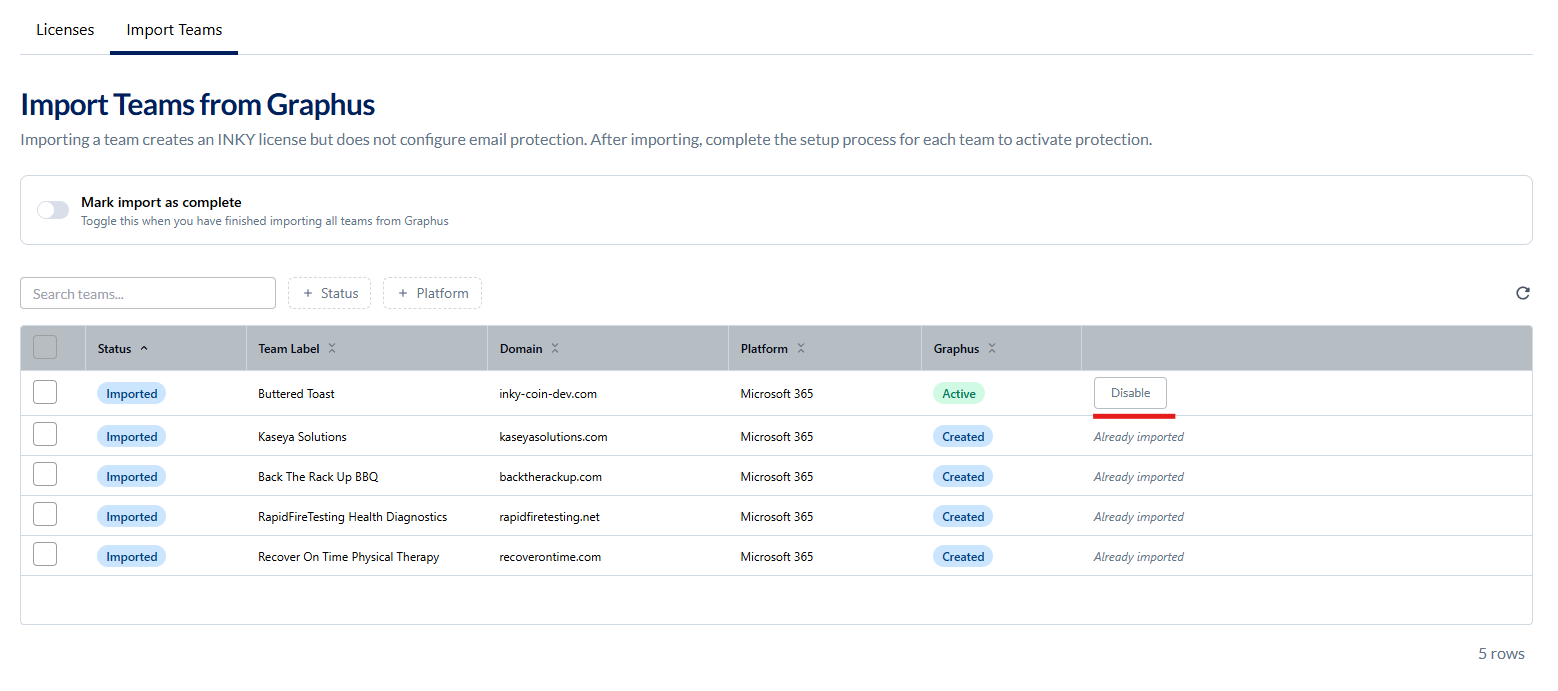Click Recover On Time Physical Therapy label

(x=348, y=557)
